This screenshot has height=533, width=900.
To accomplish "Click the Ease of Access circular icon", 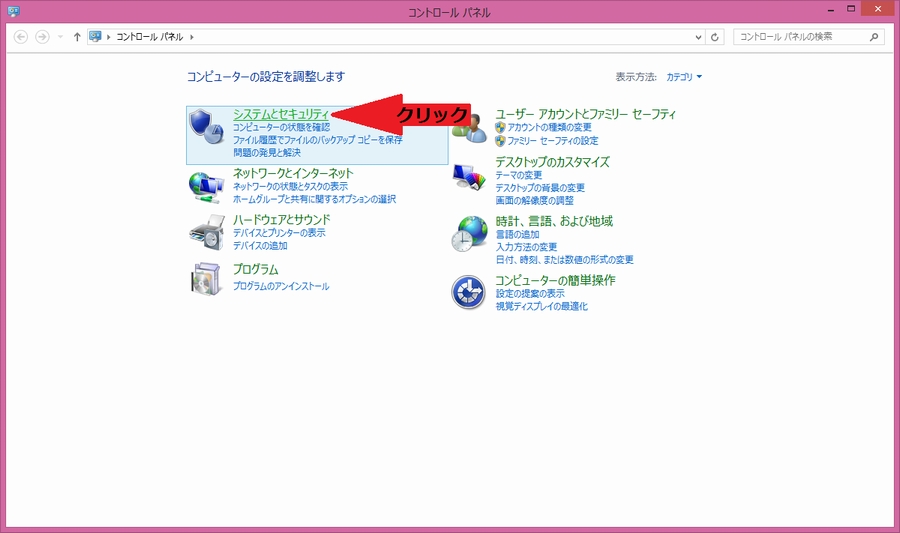I will 468,292.
